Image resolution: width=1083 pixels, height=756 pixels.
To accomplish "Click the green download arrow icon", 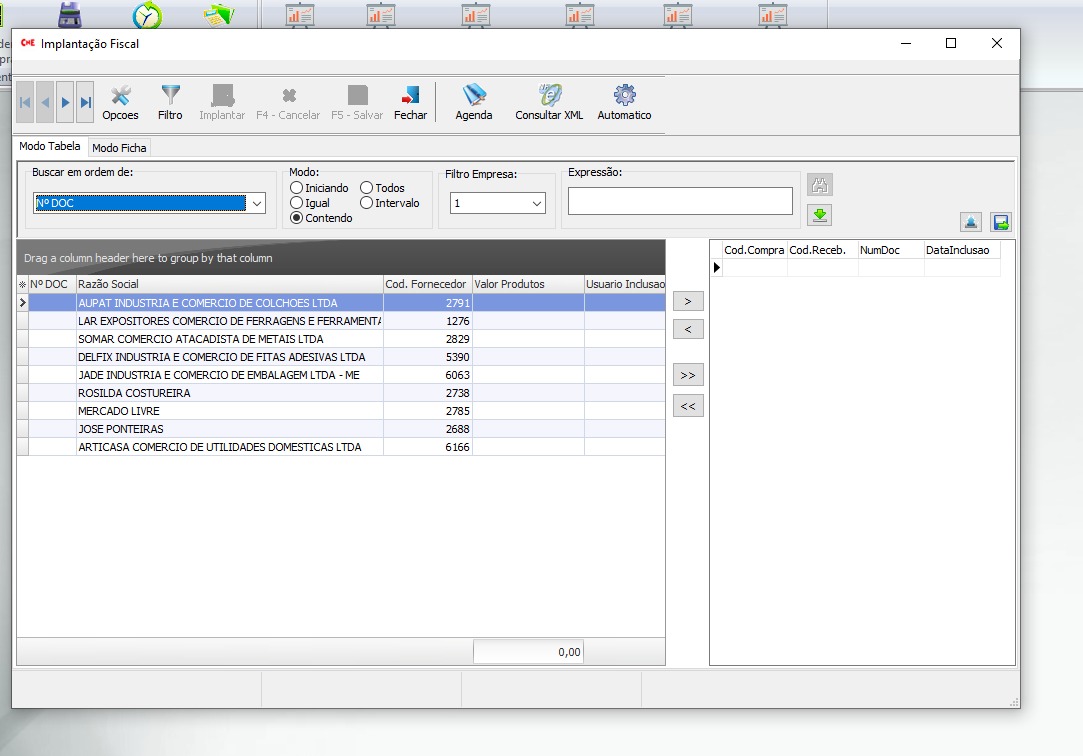I will 820,215.
